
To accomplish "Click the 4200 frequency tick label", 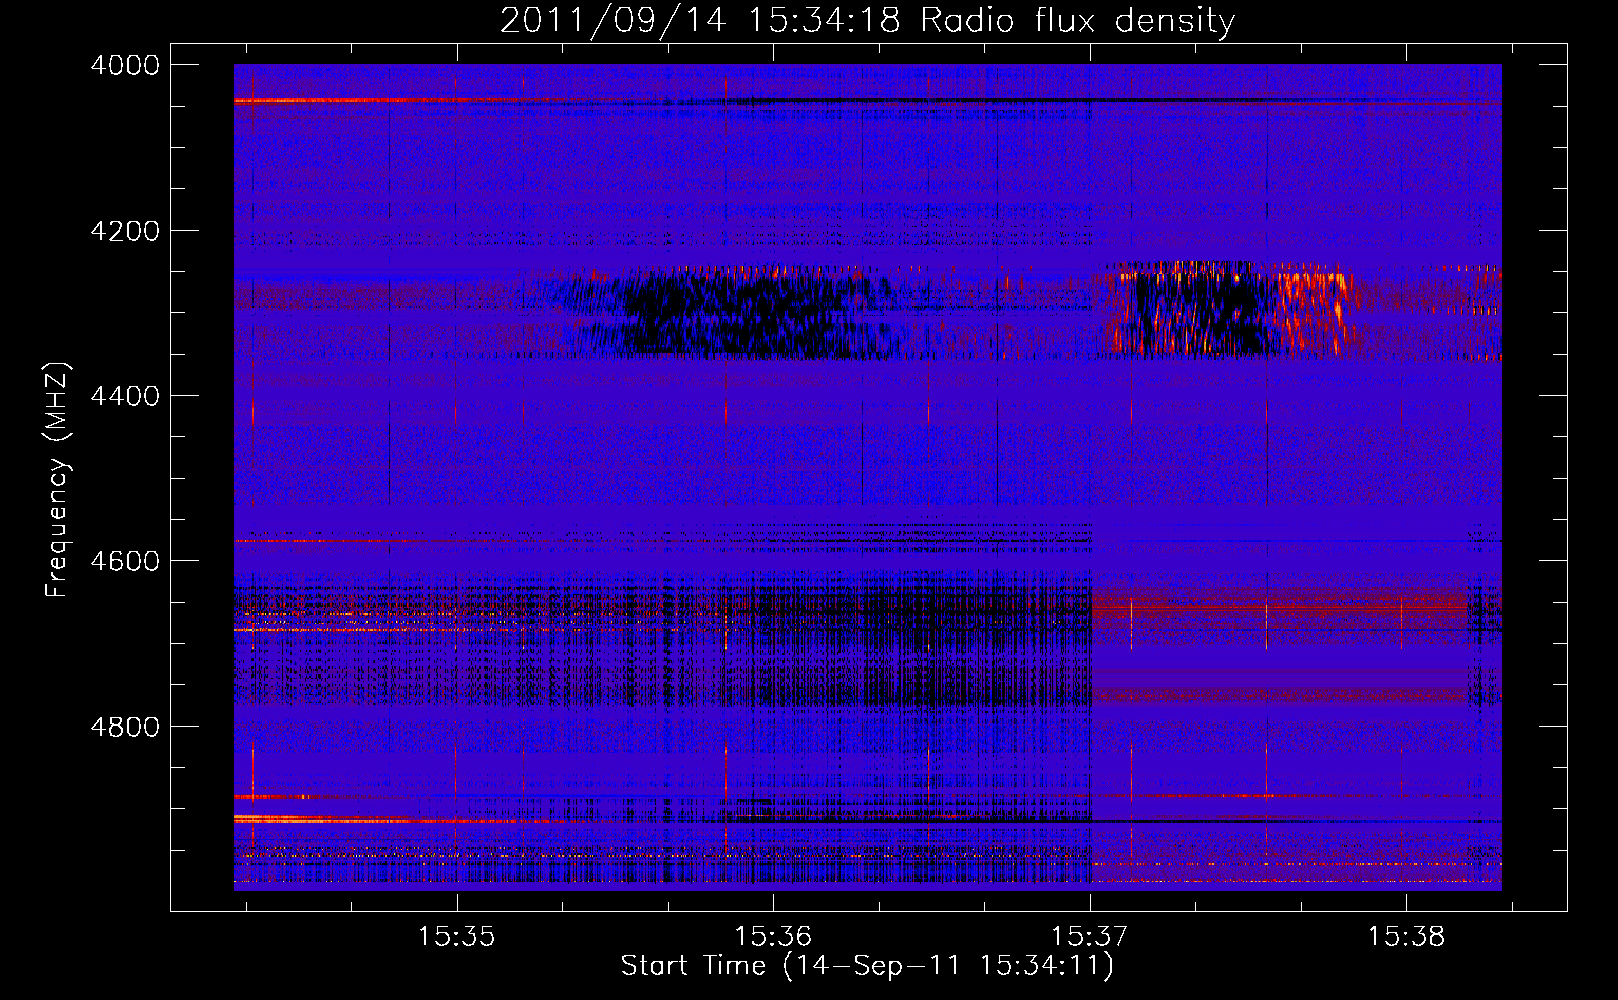I will (x=125, y=231).
